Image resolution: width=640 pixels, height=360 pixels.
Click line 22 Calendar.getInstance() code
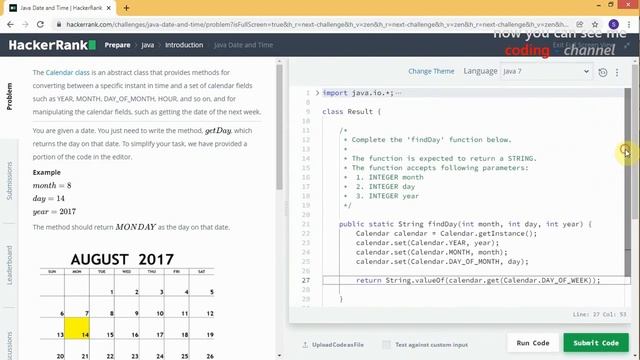pyautogui.click(x=446, y=233)
